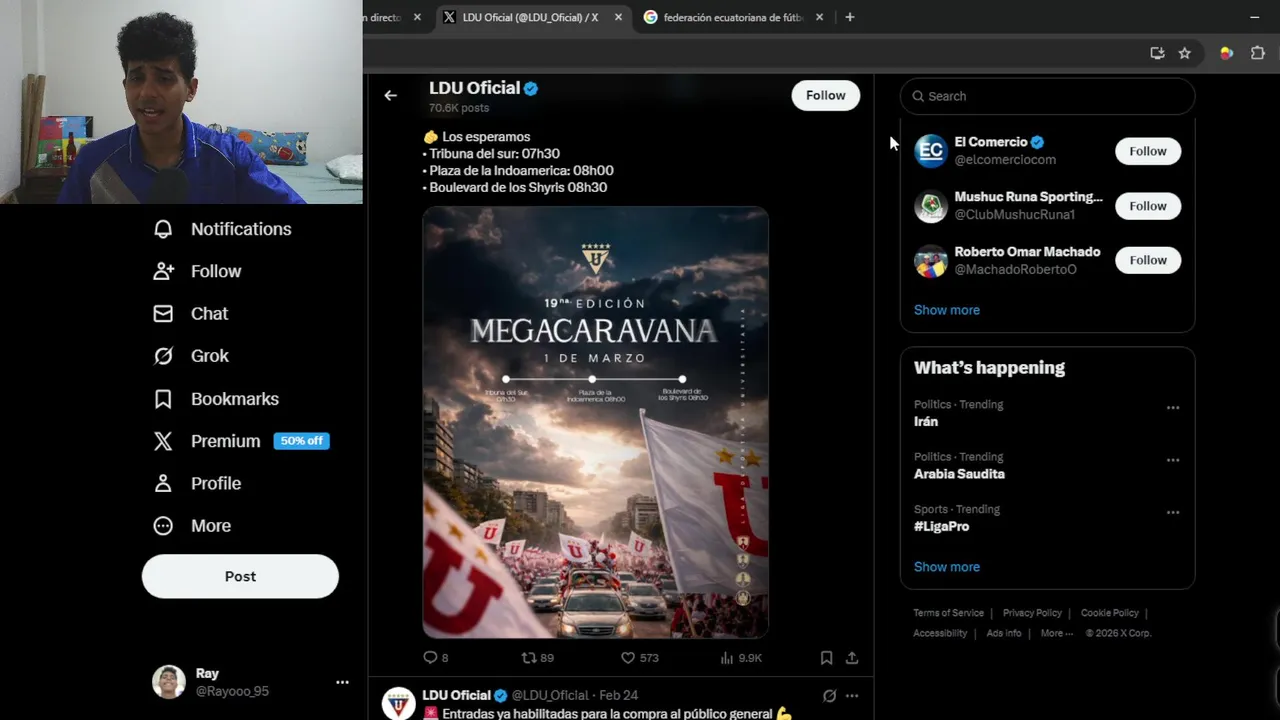Share the Megacaravana post
The height and width of the screenshot is (720, 1280).
point(852,658)
